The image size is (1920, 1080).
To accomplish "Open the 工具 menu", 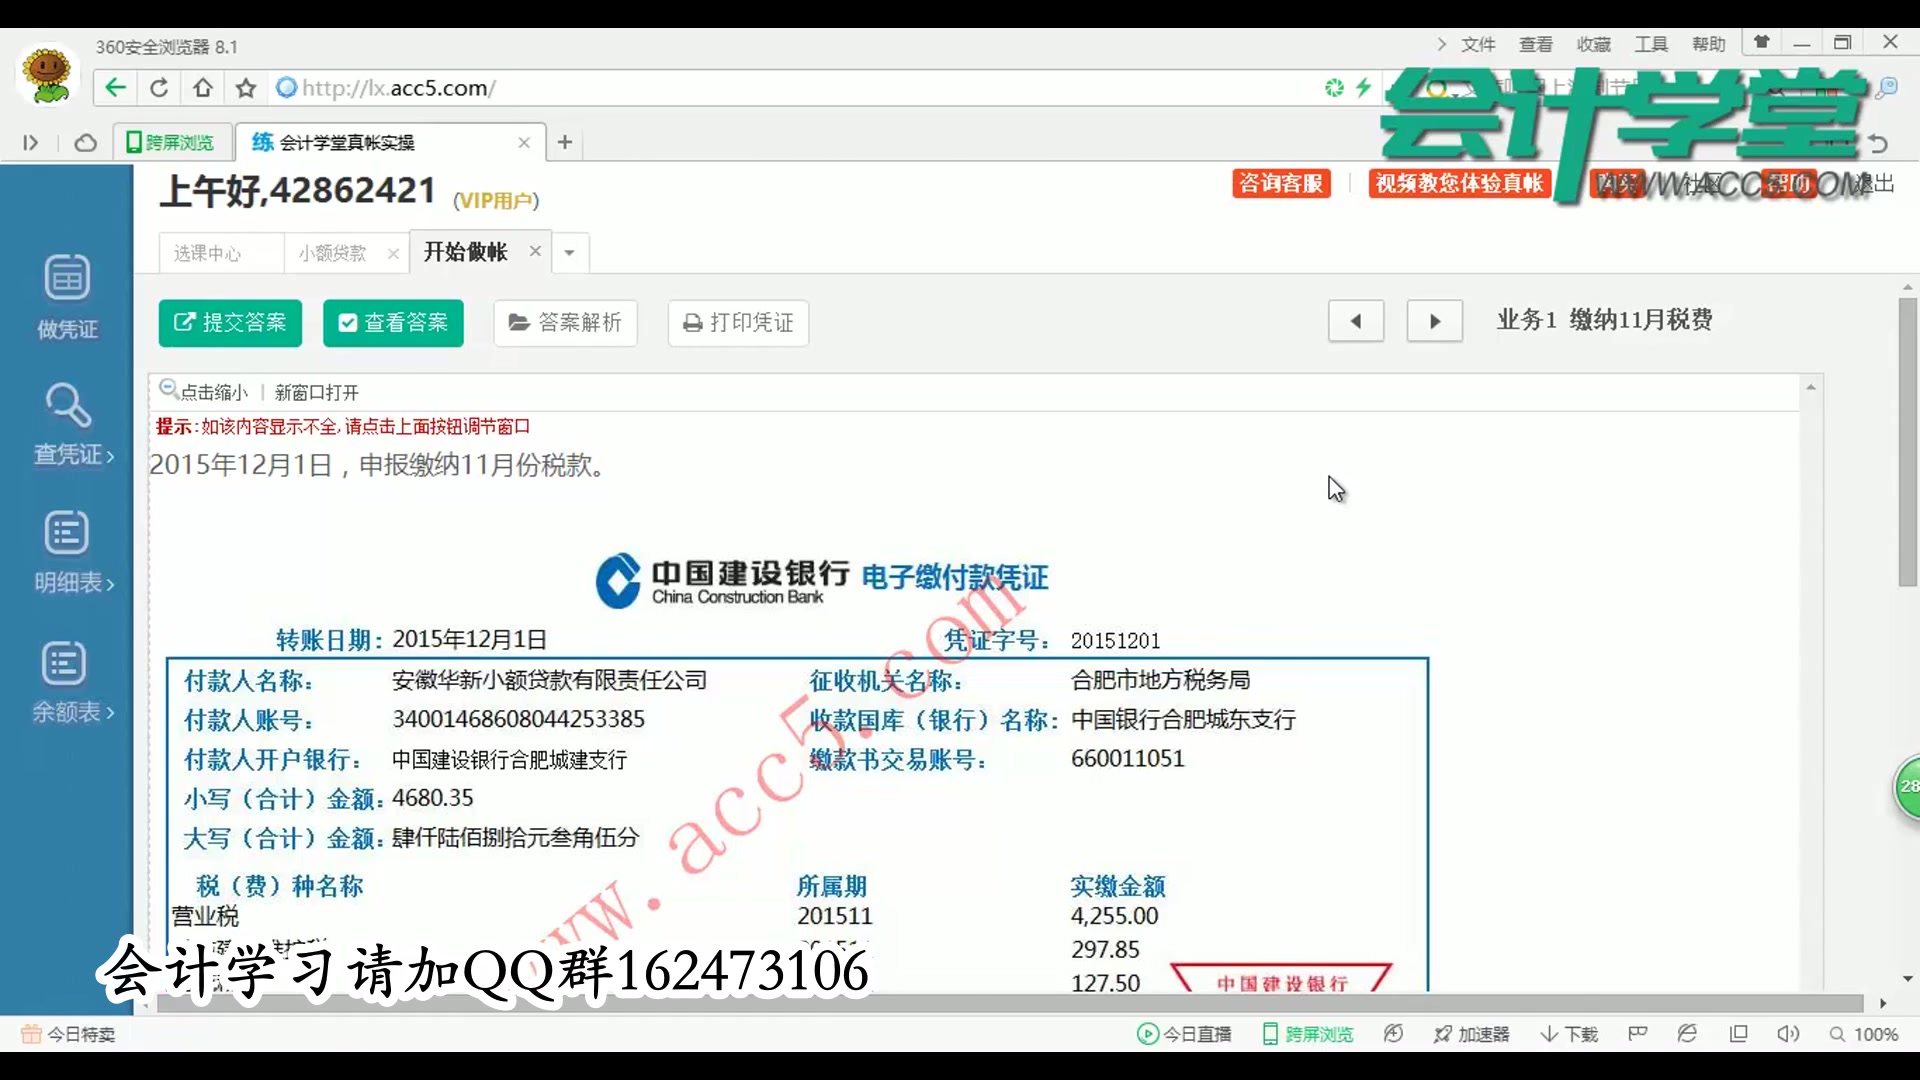I will click(1651, 44).
